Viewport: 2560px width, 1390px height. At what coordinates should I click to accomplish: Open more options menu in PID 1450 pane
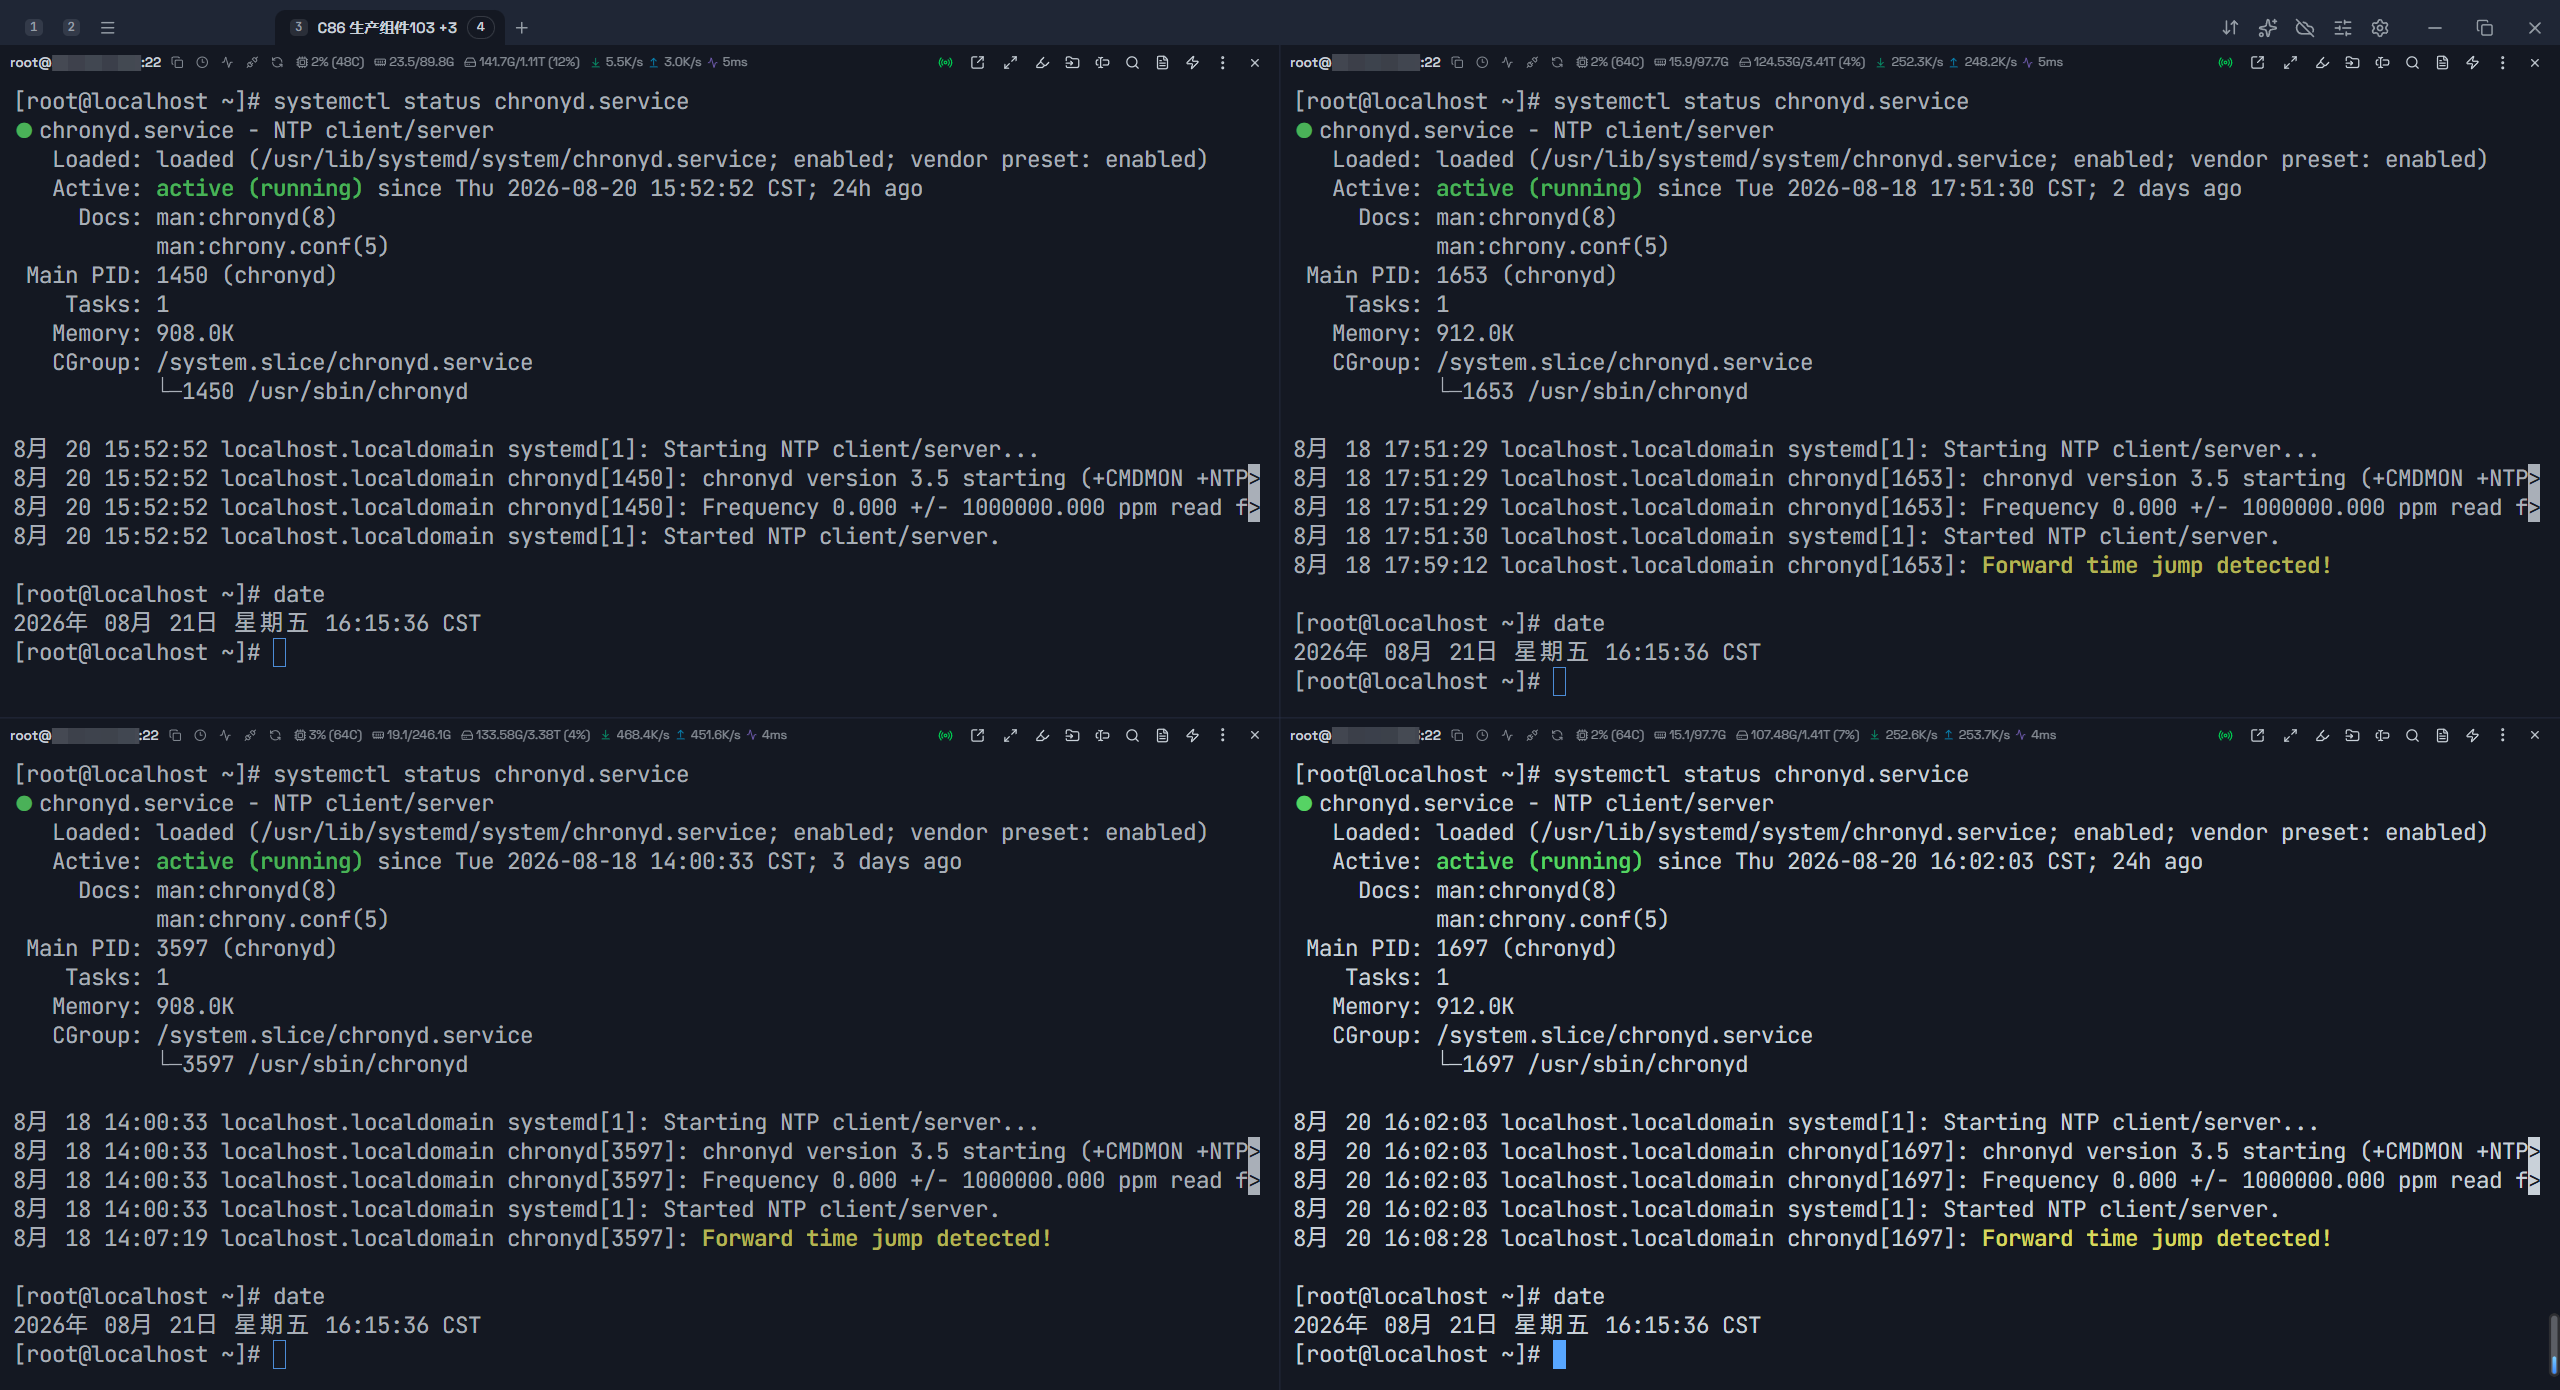pyautogui.click(x=1222, y=62)
